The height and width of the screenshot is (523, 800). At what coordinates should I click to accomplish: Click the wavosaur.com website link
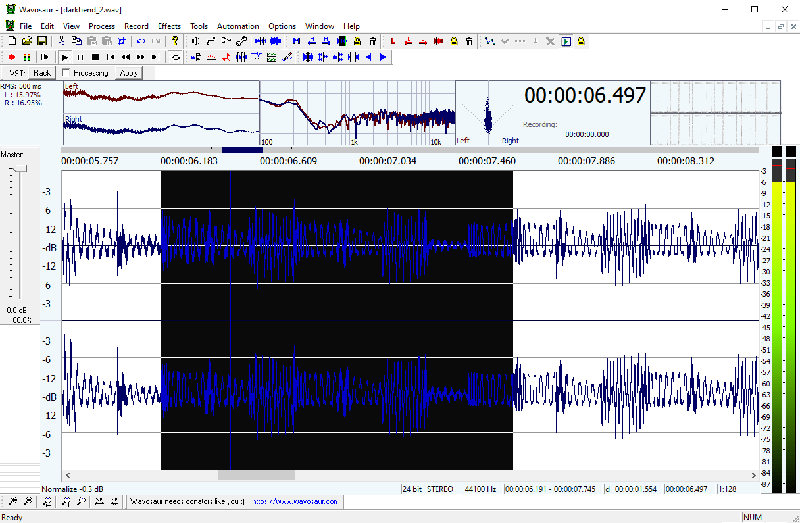click(296, 502)
